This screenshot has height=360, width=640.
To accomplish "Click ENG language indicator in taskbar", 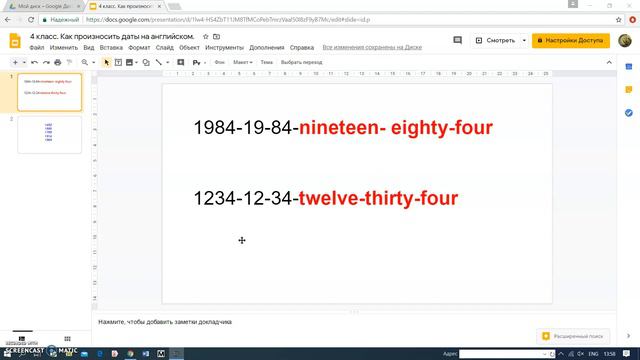I will tap(593, 354).
